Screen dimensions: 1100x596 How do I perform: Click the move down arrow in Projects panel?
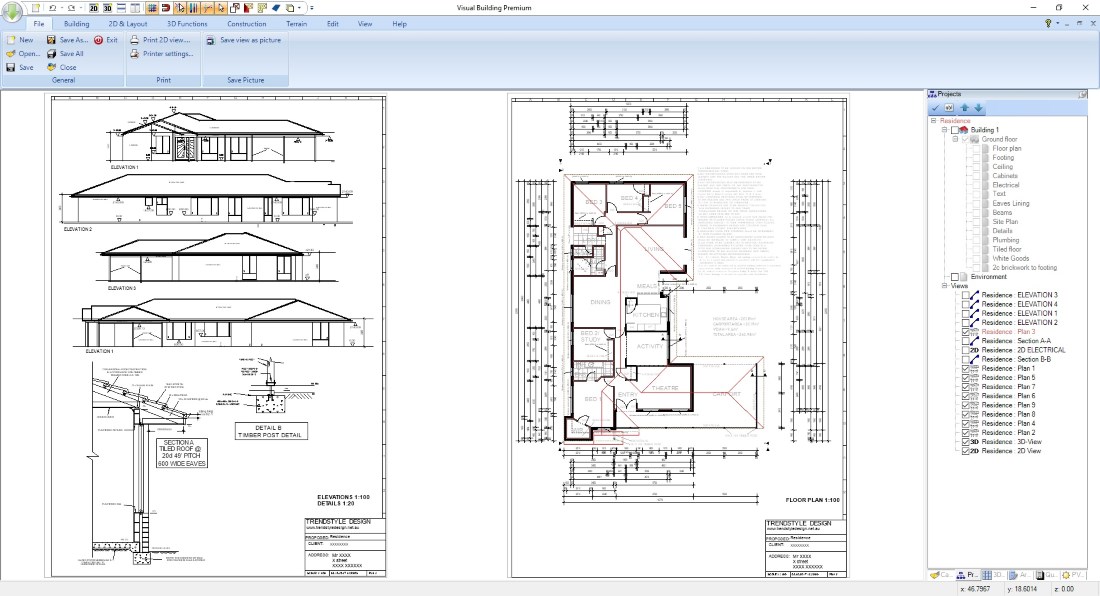click(x=979, y=108)
